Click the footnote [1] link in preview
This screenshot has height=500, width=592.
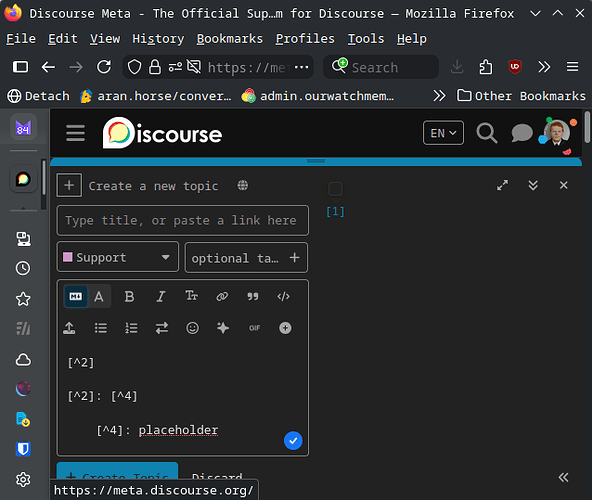(x=335, y=211)
